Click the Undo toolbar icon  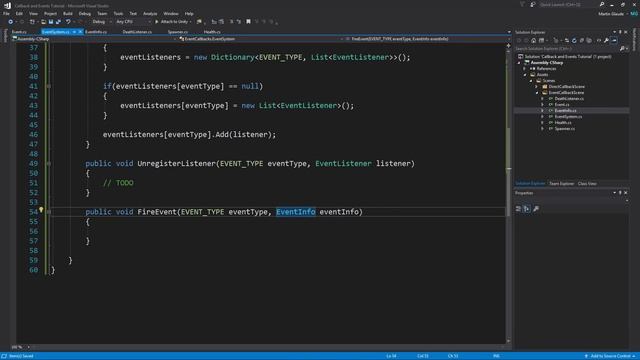68,22
